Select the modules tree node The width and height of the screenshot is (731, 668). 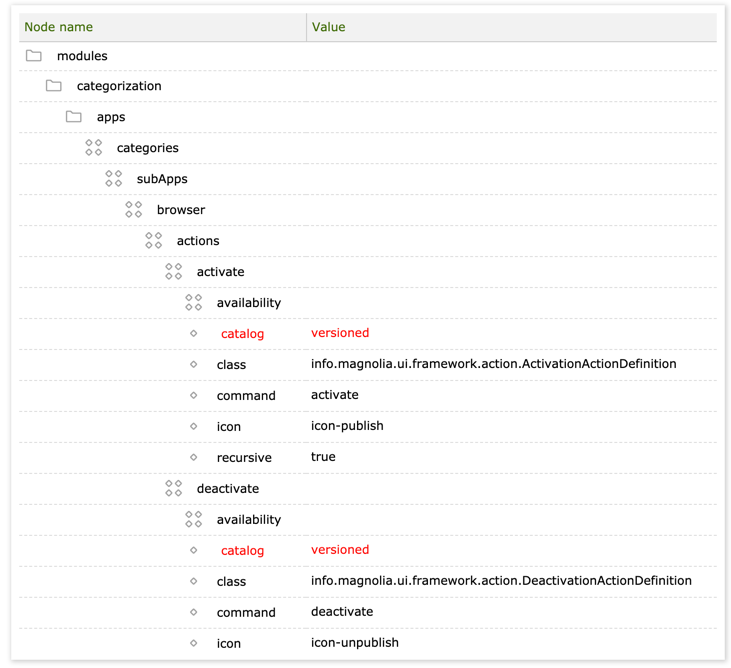pyautogui.click(x=82, y=56)
